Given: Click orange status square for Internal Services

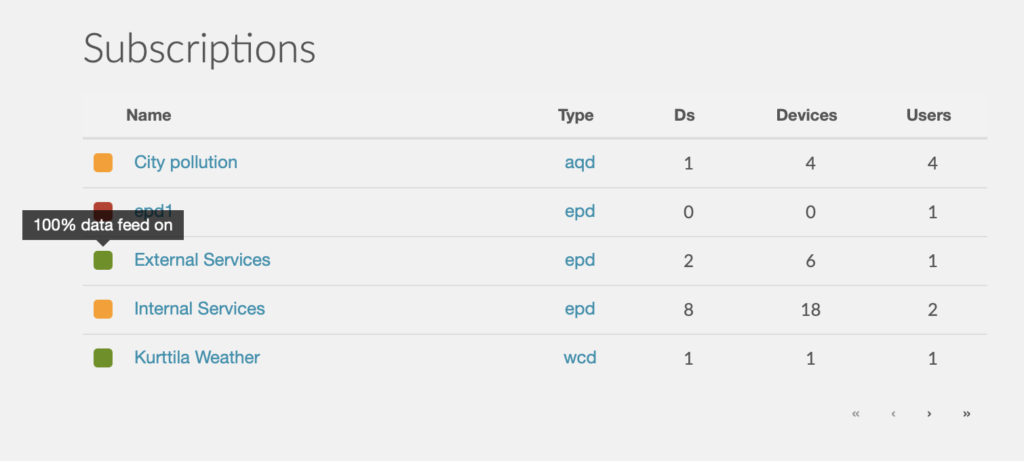Looking at the screenshot, I should 103,310.
